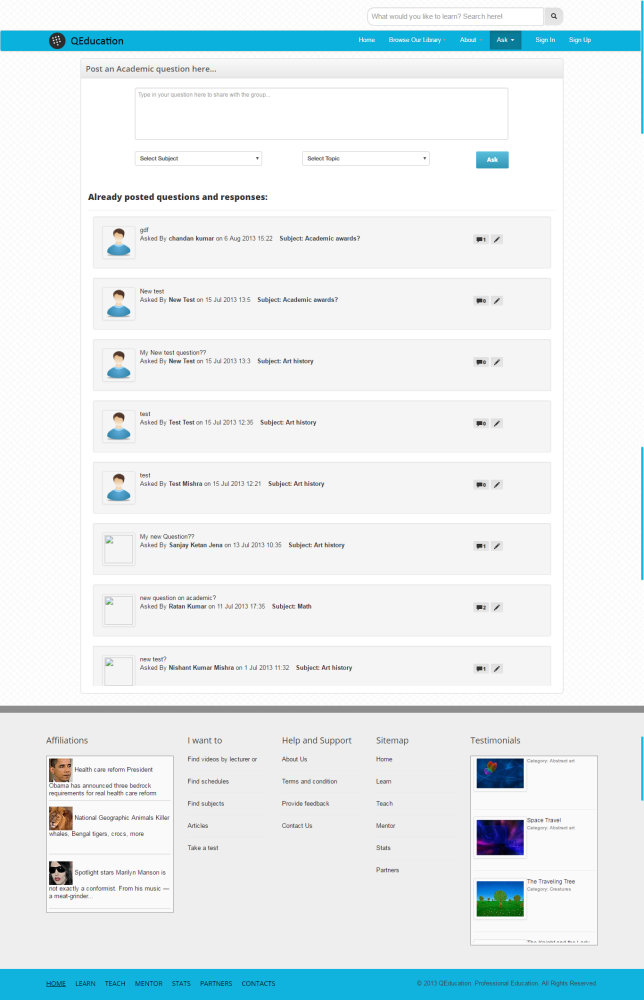
Task: Expand the About menu in navbar
Action: click(x=471, y=40)
